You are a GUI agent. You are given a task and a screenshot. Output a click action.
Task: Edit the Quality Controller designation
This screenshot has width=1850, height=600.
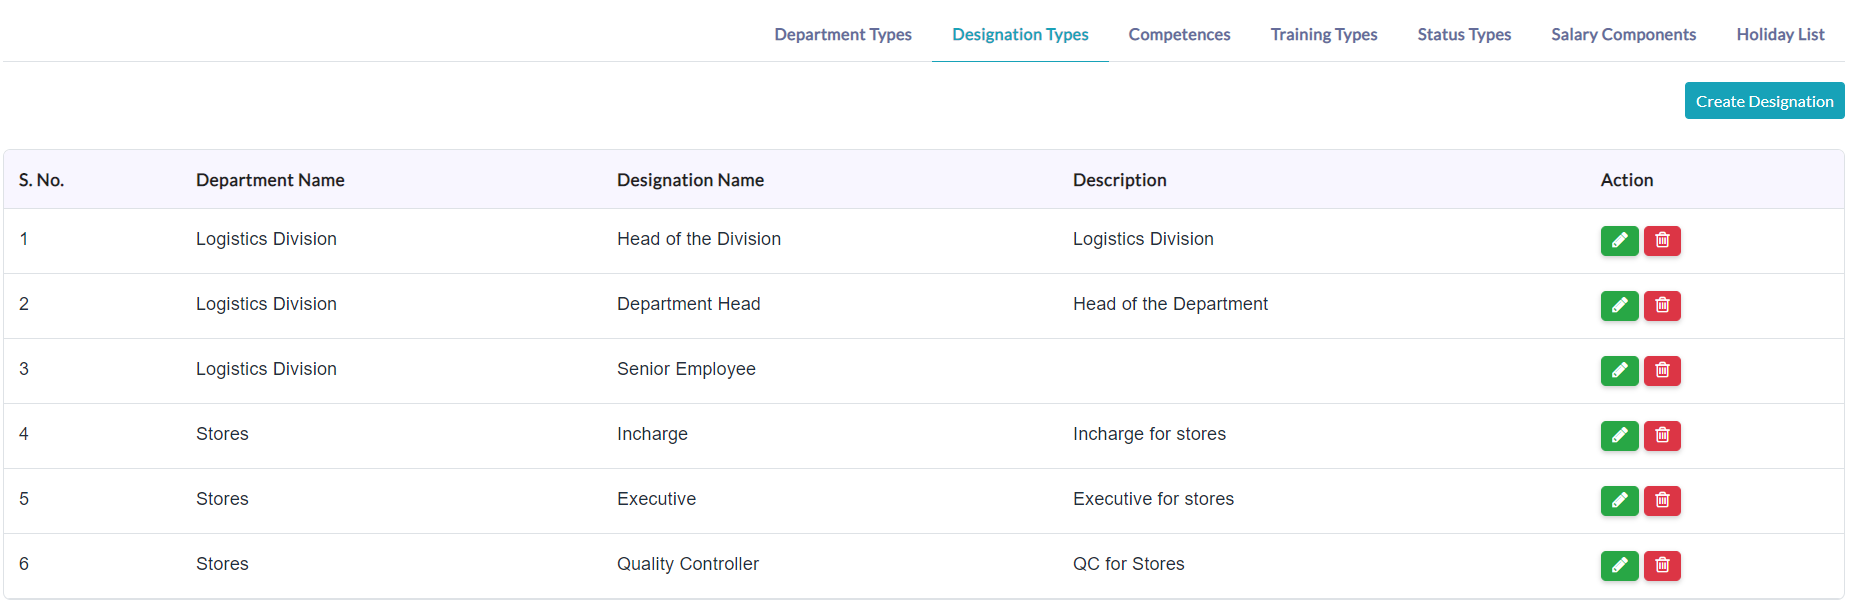pos(1619,566)
